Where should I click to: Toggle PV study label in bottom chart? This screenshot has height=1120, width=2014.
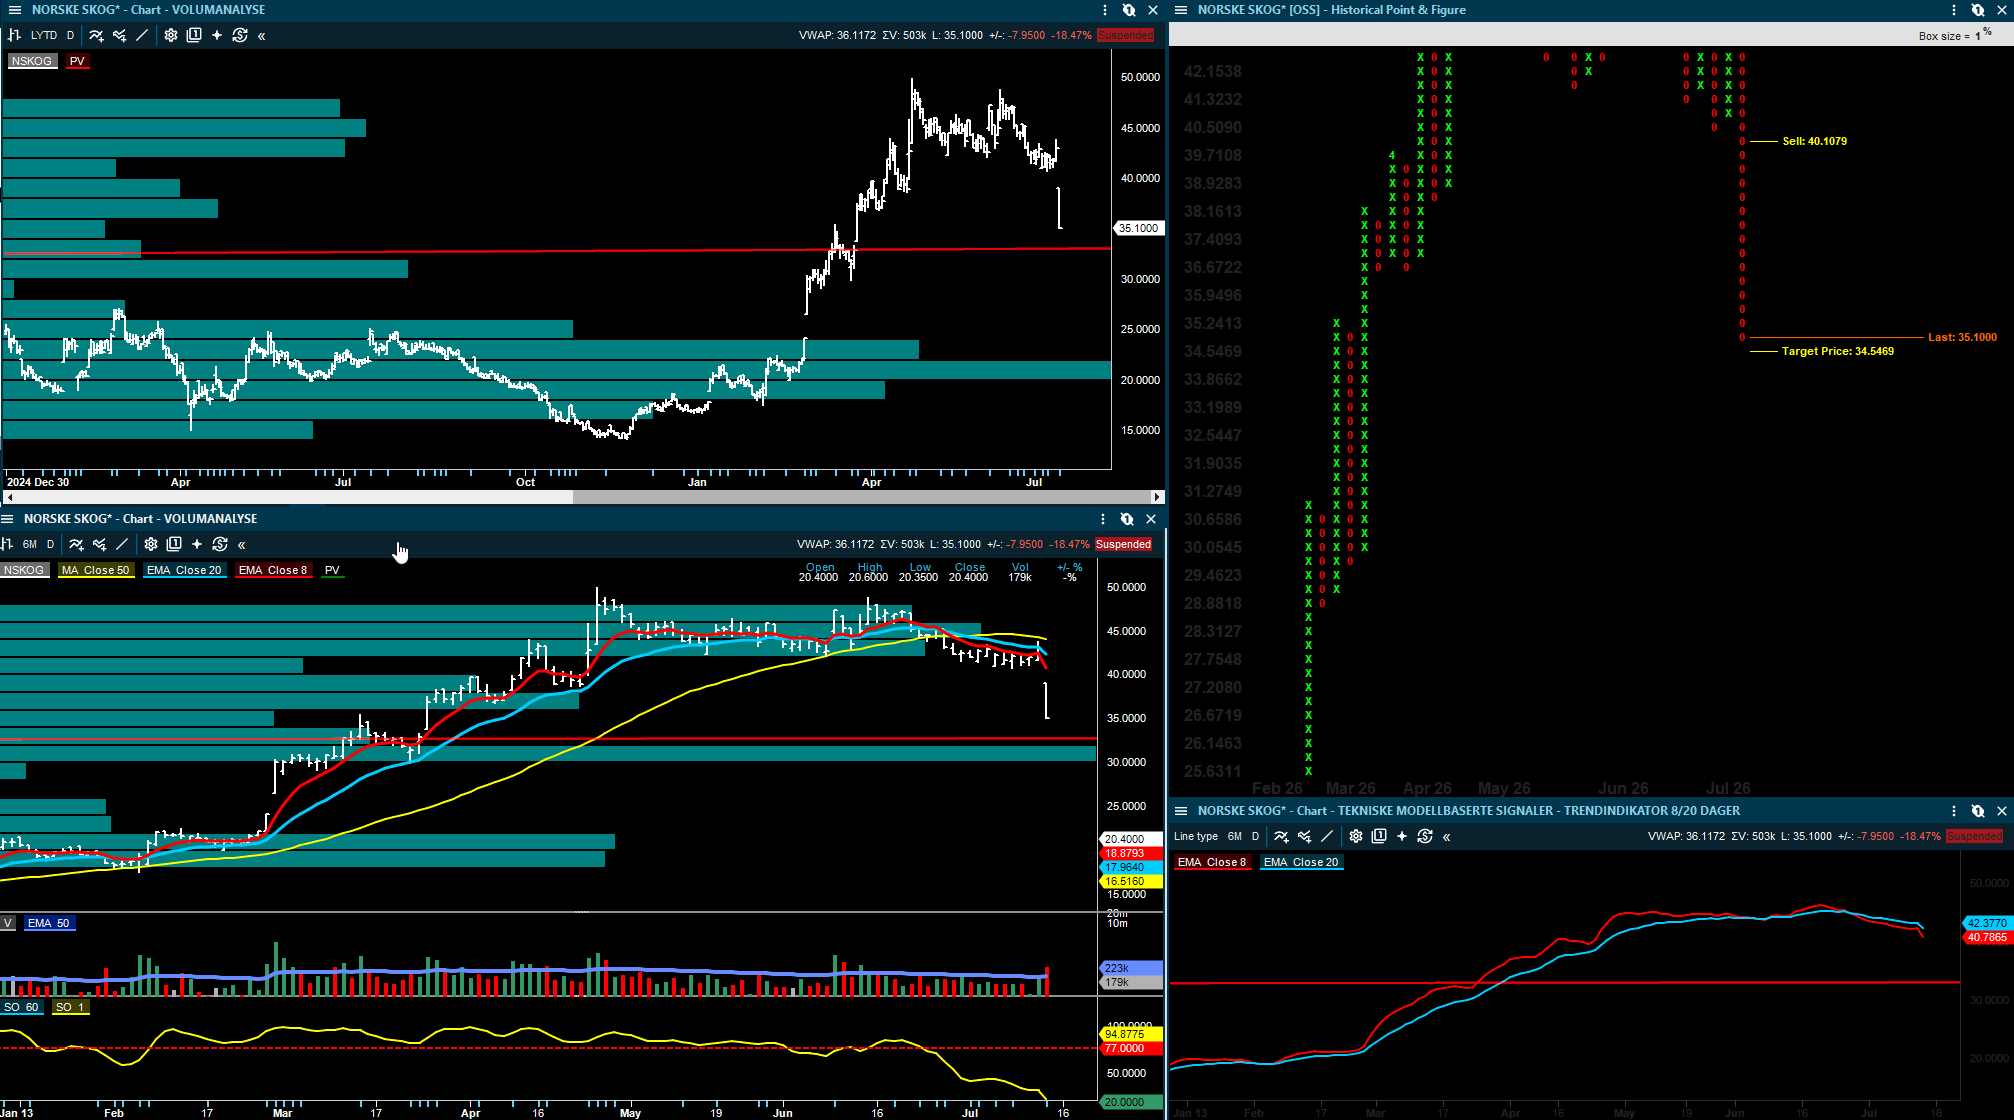click(x=332, y=570)
